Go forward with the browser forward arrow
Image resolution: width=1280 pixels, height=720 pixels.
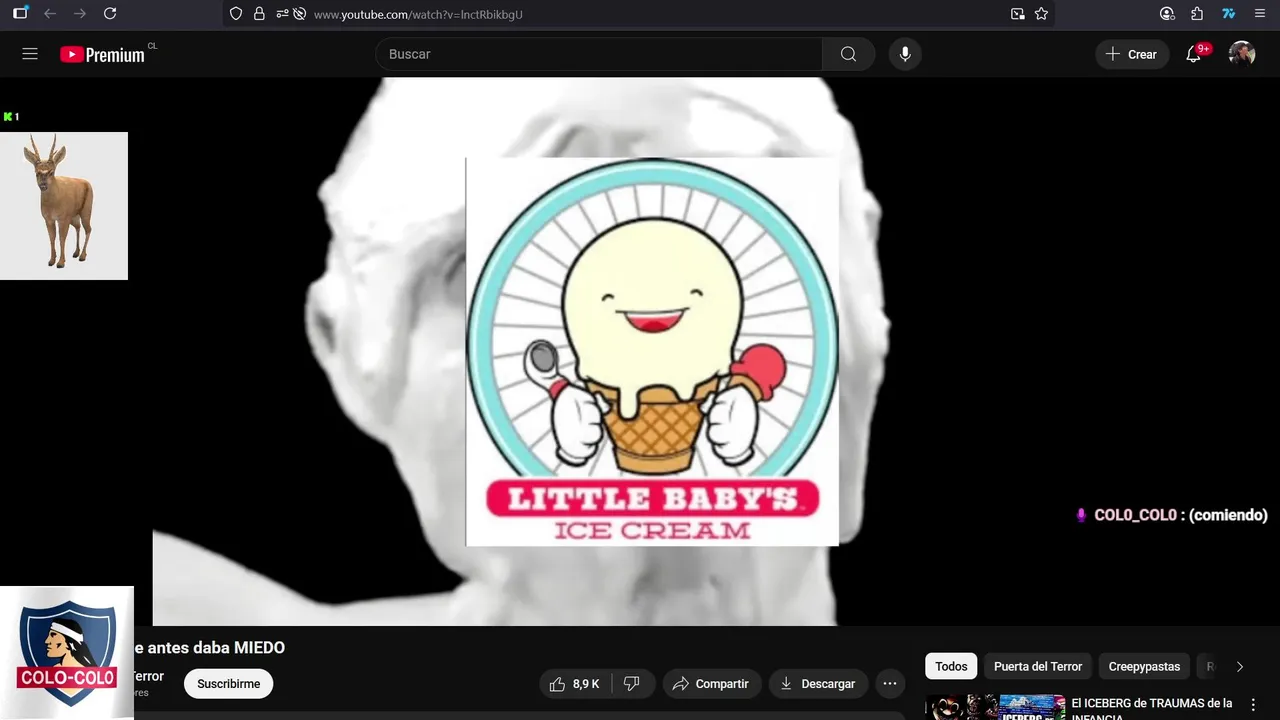(x=80, y=14)
